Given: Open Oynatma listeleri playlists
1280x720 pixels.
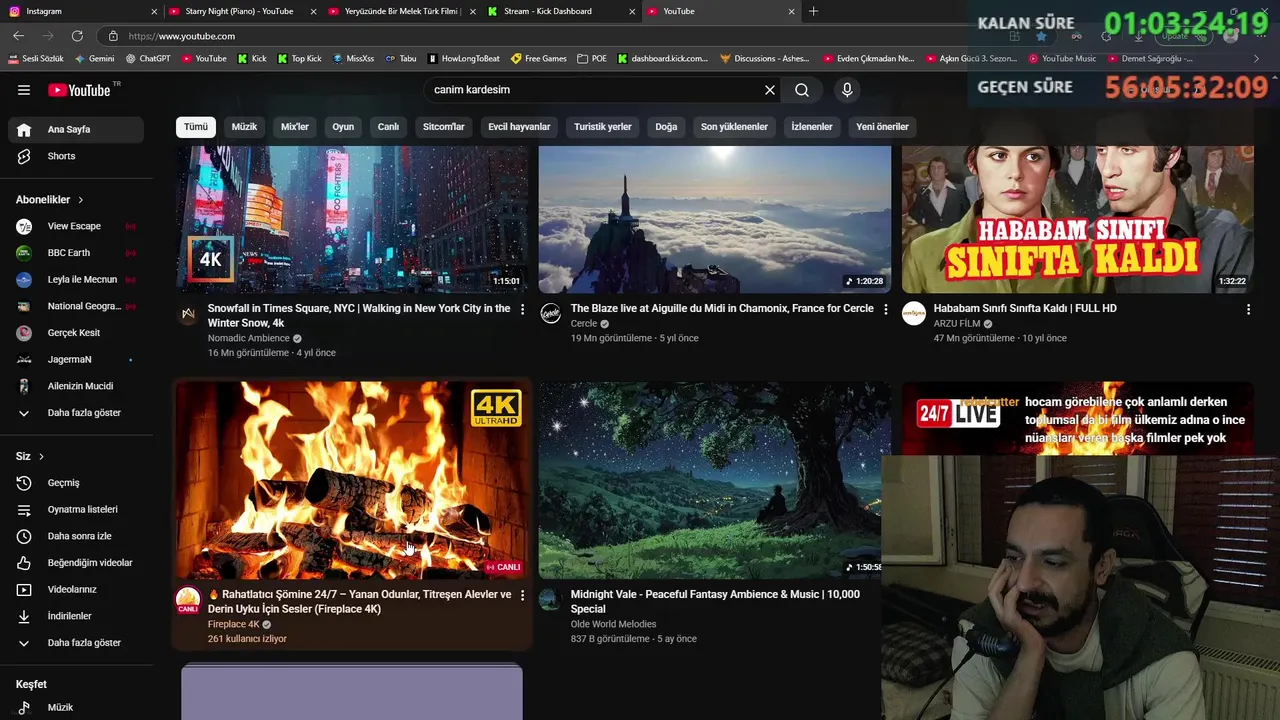Looking at the screenshot, I should [x=76, y=509].
